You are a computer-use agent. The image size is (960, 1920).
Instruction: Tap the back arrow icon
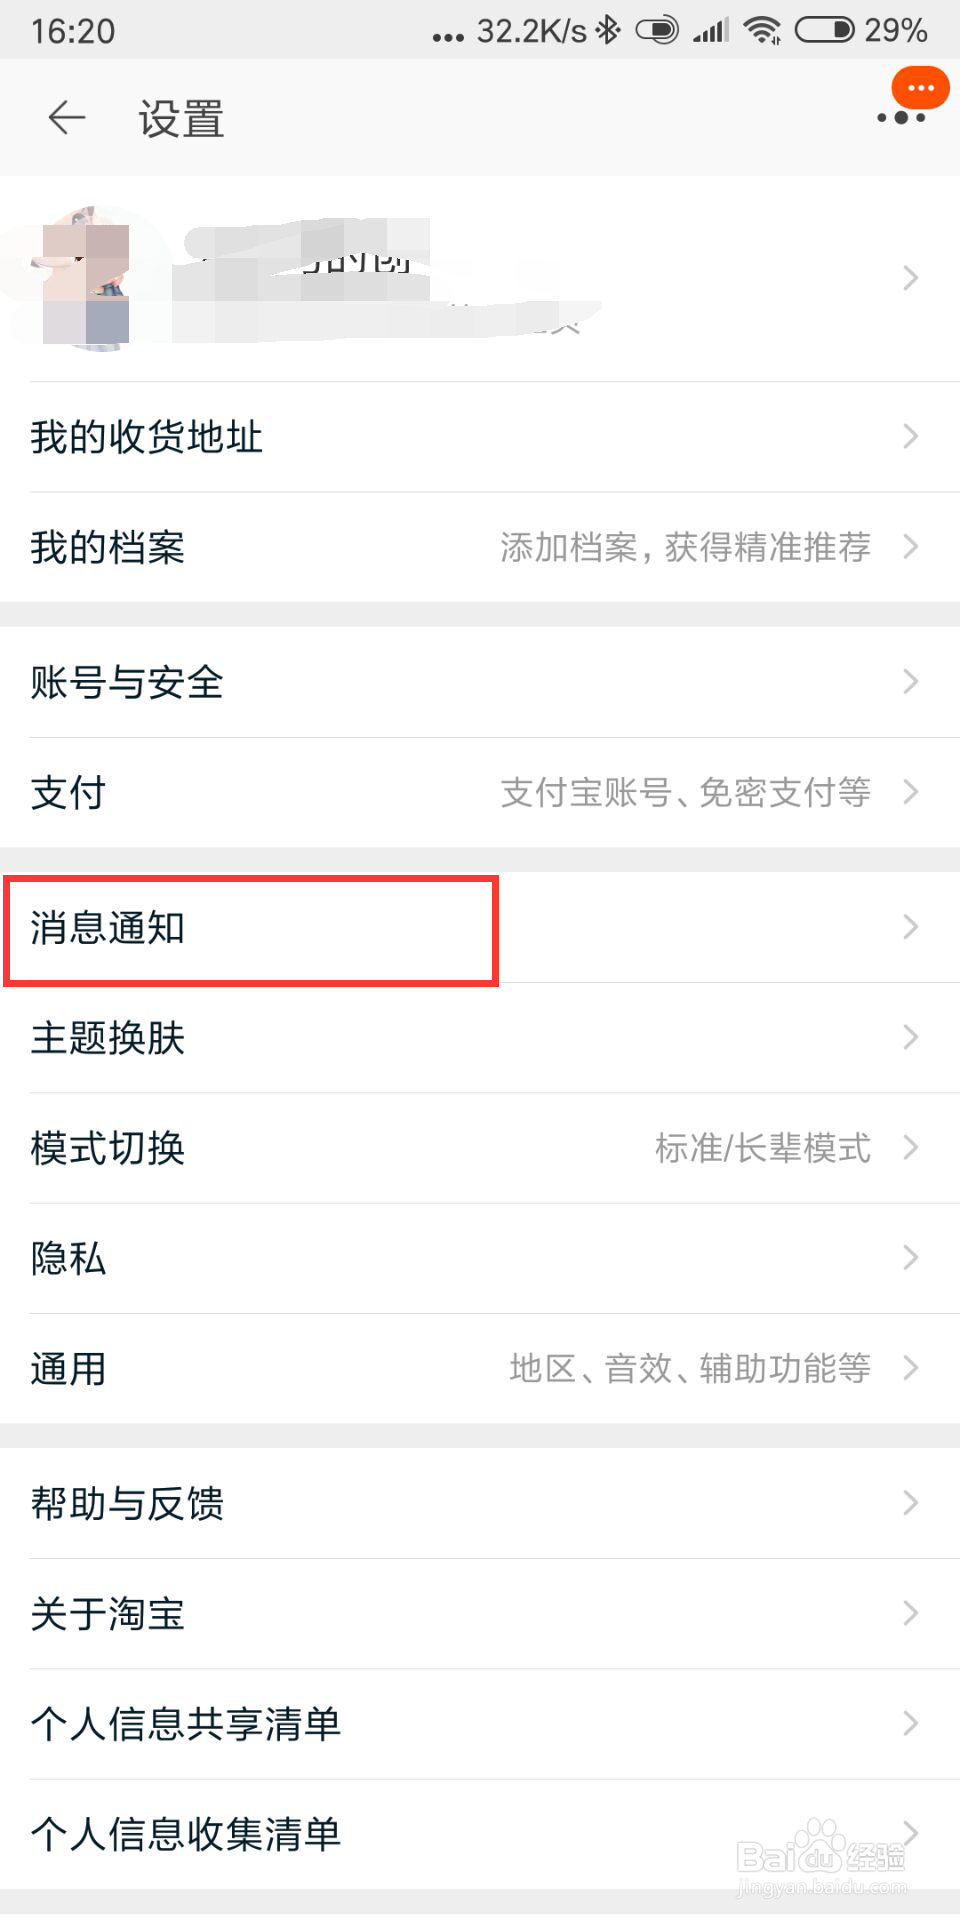tap(65, 117)
